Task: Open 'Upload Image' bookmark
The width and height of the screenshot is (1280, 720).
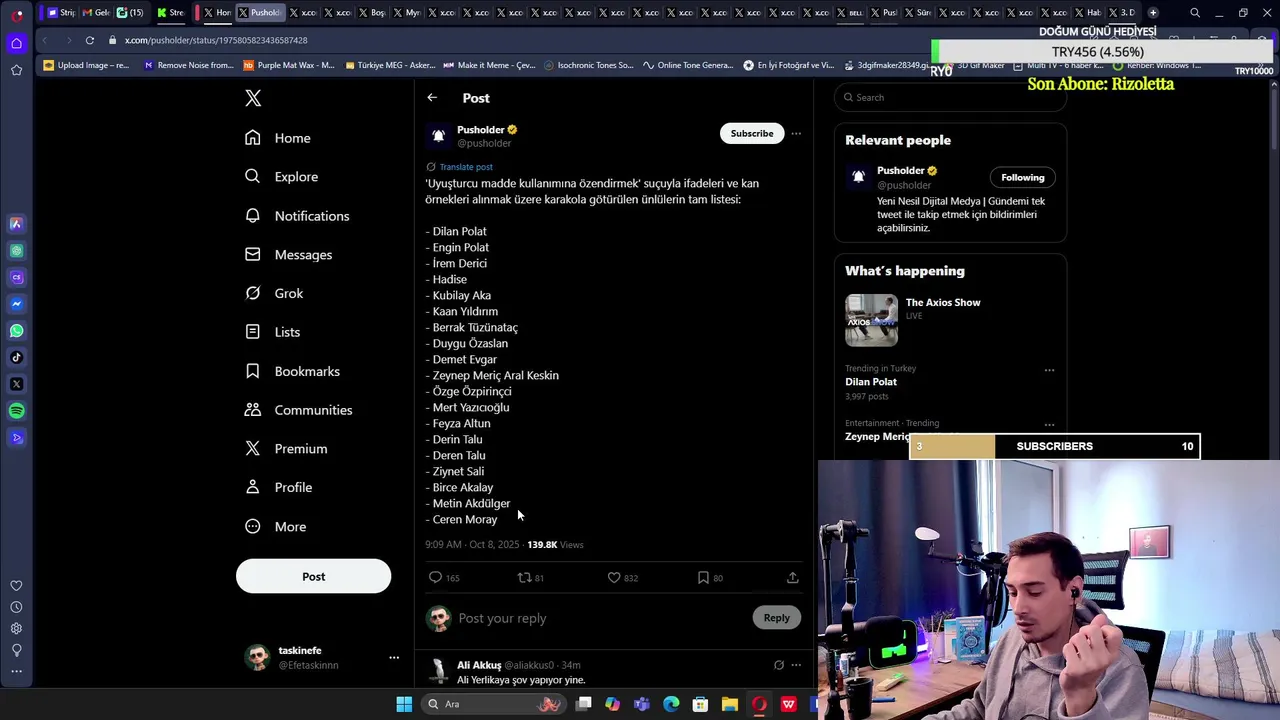Action: 87,65
